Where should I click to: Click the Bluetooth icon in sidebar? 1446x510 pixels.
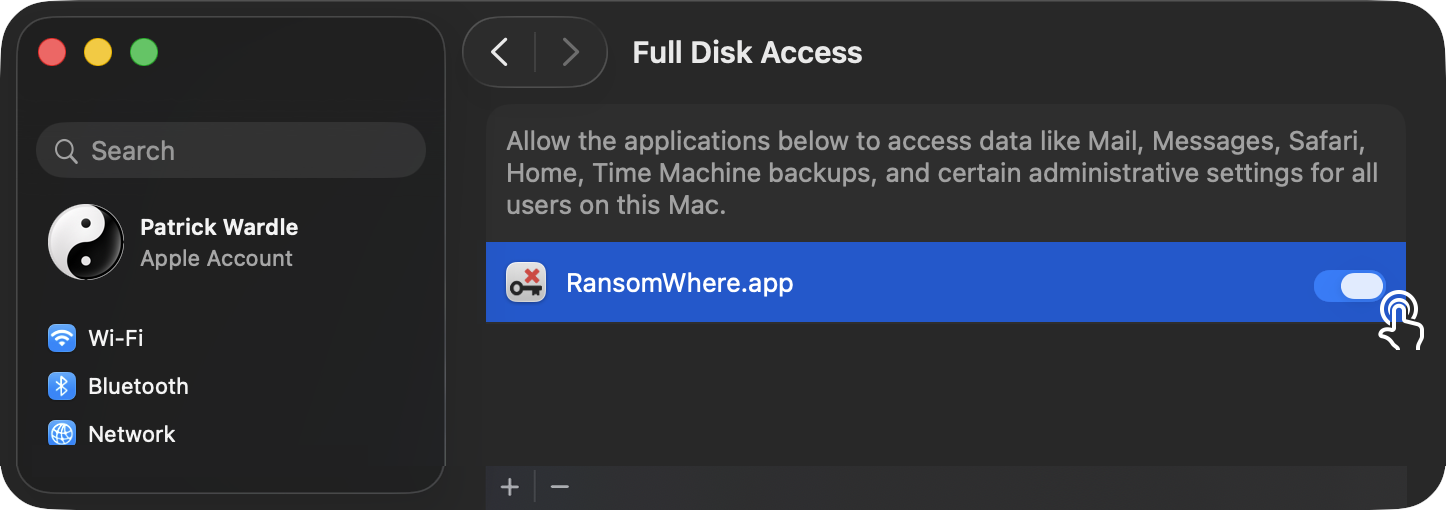pos(62,386)
